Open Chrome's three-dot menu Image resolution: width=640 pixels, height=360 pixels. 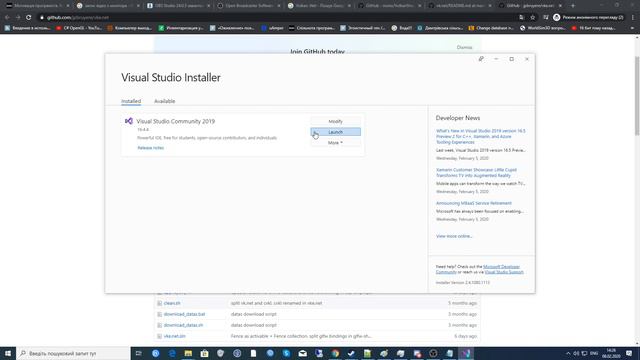click(633, 18)
